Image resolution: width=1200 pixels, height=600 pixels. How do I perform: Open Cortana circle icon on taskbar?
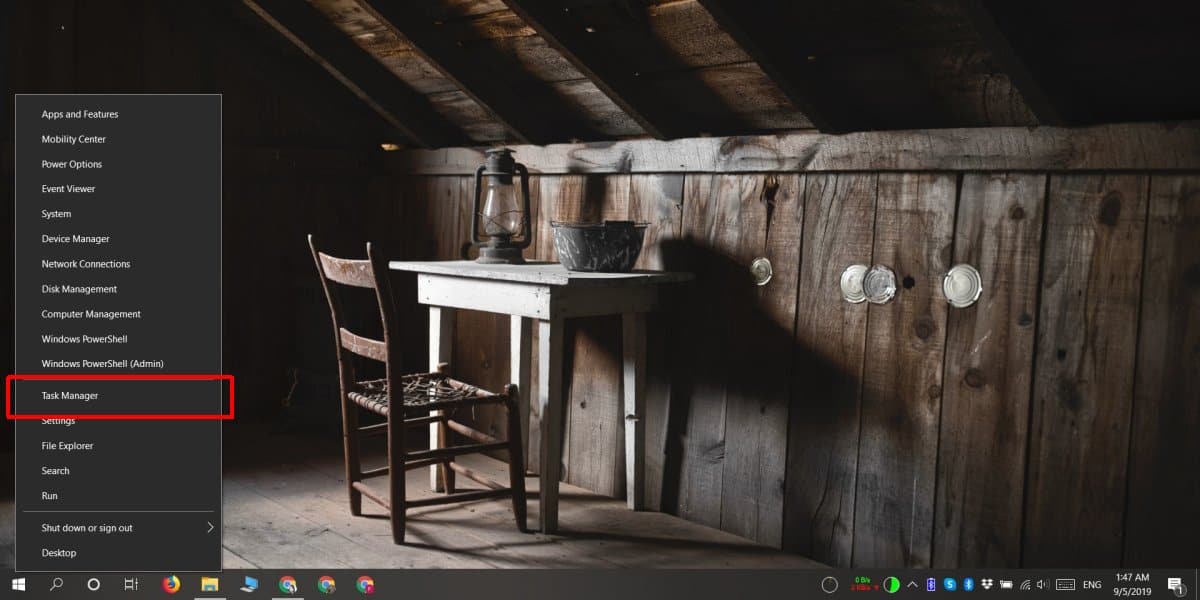(93, 584)
